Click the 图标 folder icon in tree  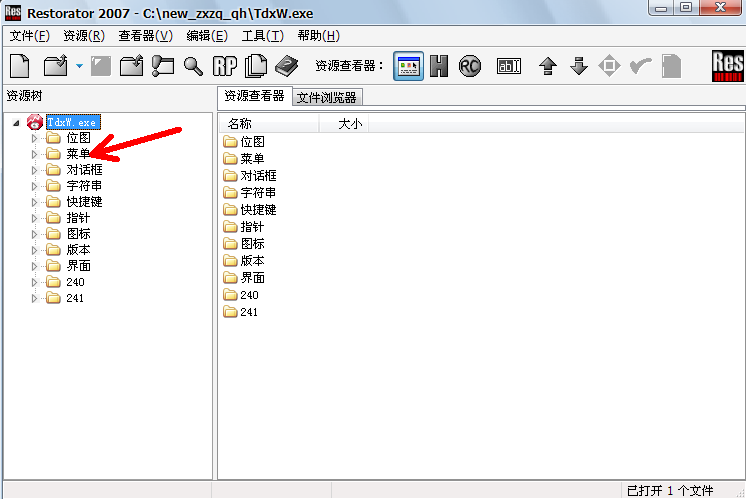point(53,234)
